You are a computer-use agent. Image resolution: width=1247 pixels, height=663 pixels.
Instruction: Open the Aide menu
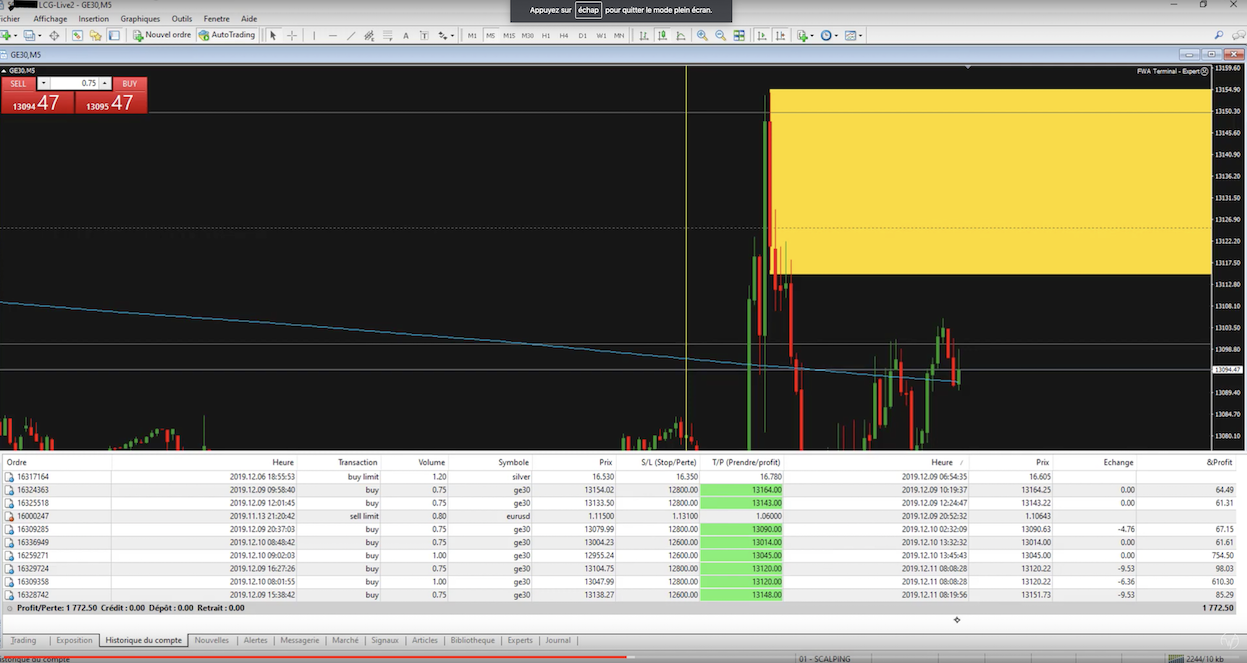(249, 19)
